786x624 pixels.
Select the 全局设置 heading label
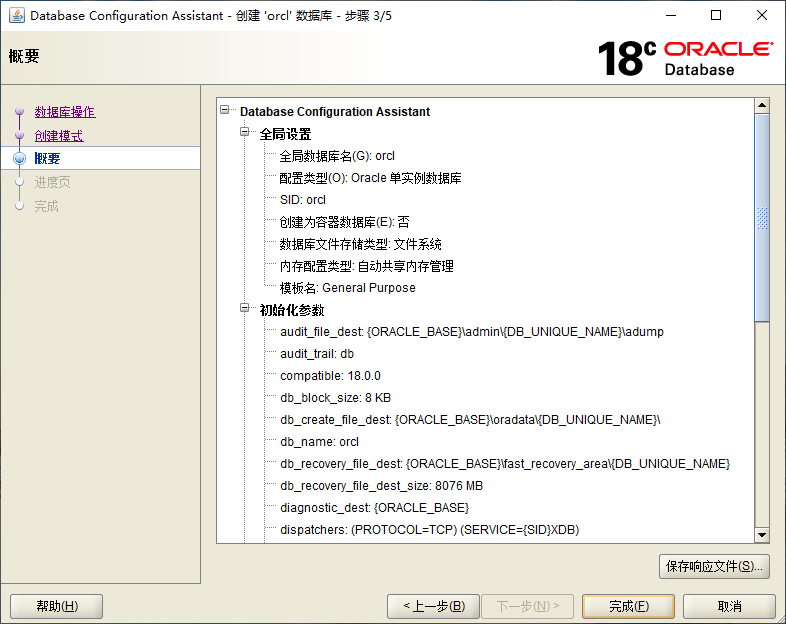click(285, 134)
